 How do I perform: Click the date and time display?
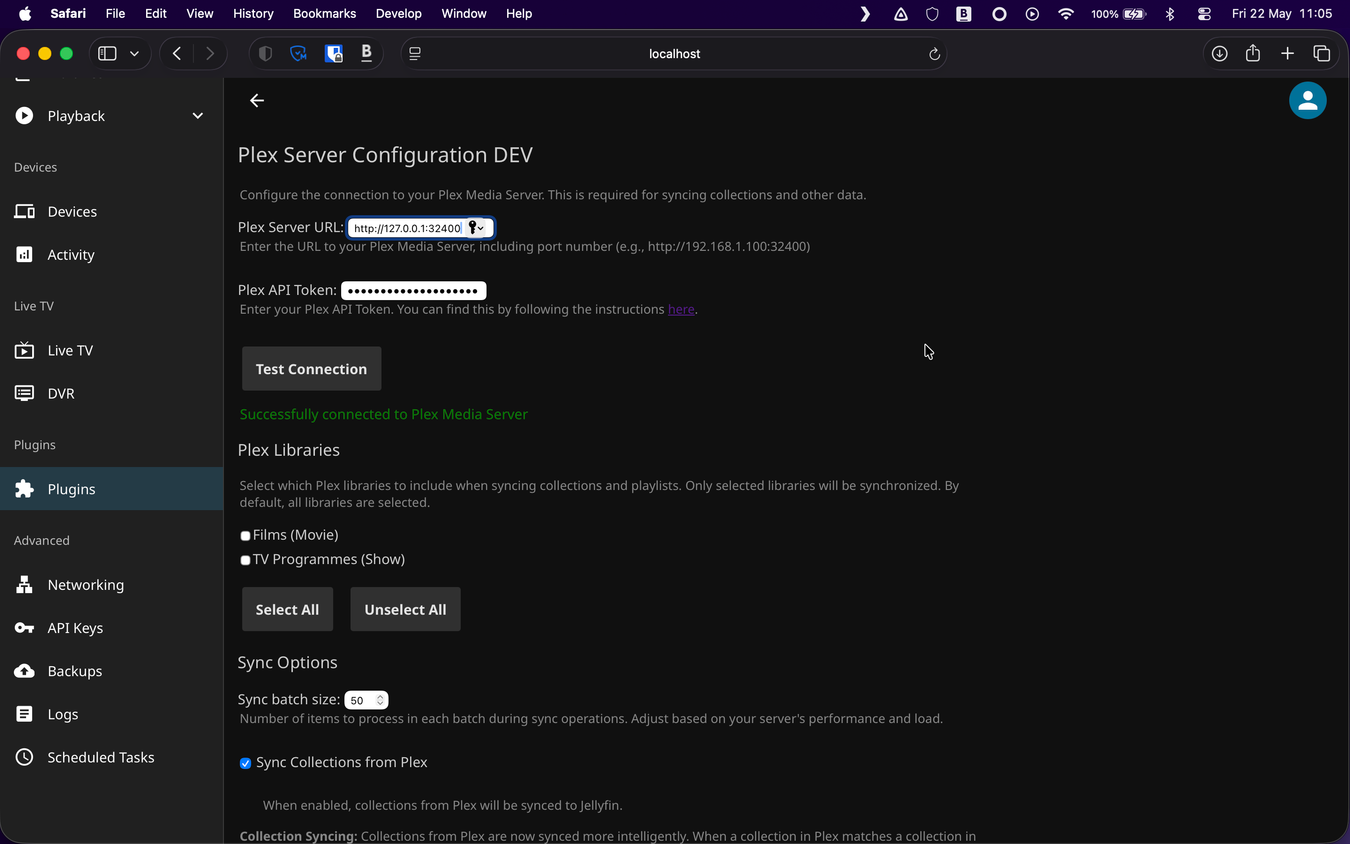pyautogui.click(x=1282, y=14)
